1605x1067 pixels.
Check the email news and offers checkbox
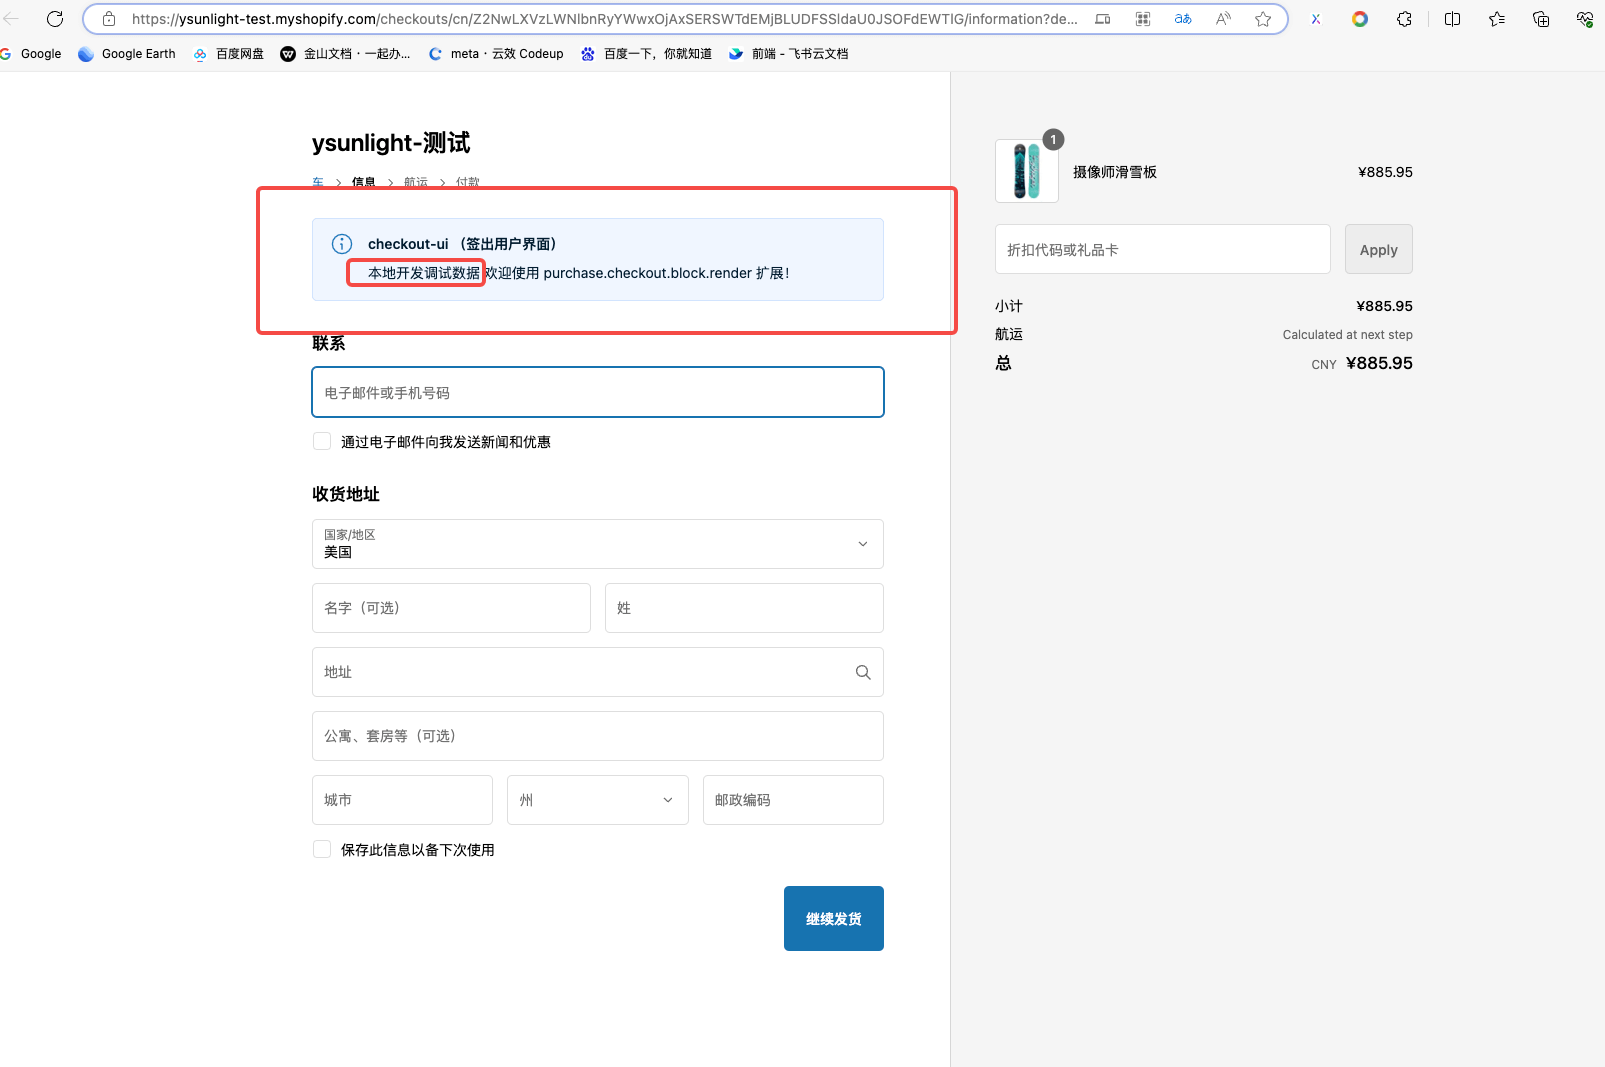click(x=322, y=441)
